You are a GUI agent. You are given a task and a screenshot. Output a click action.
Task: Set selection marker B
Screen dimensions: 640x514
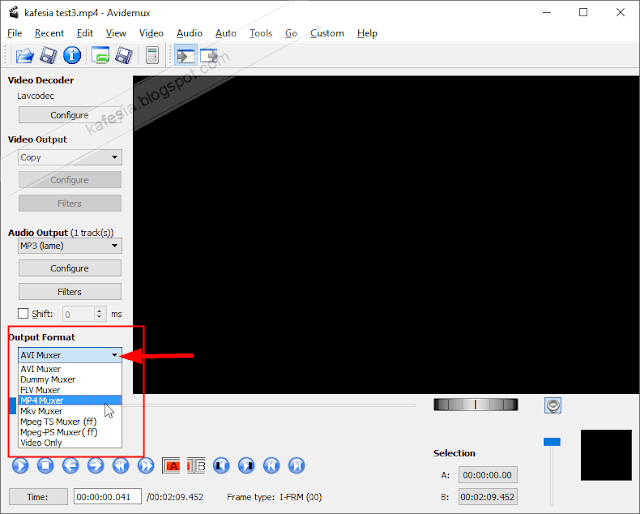click(196, 465)
